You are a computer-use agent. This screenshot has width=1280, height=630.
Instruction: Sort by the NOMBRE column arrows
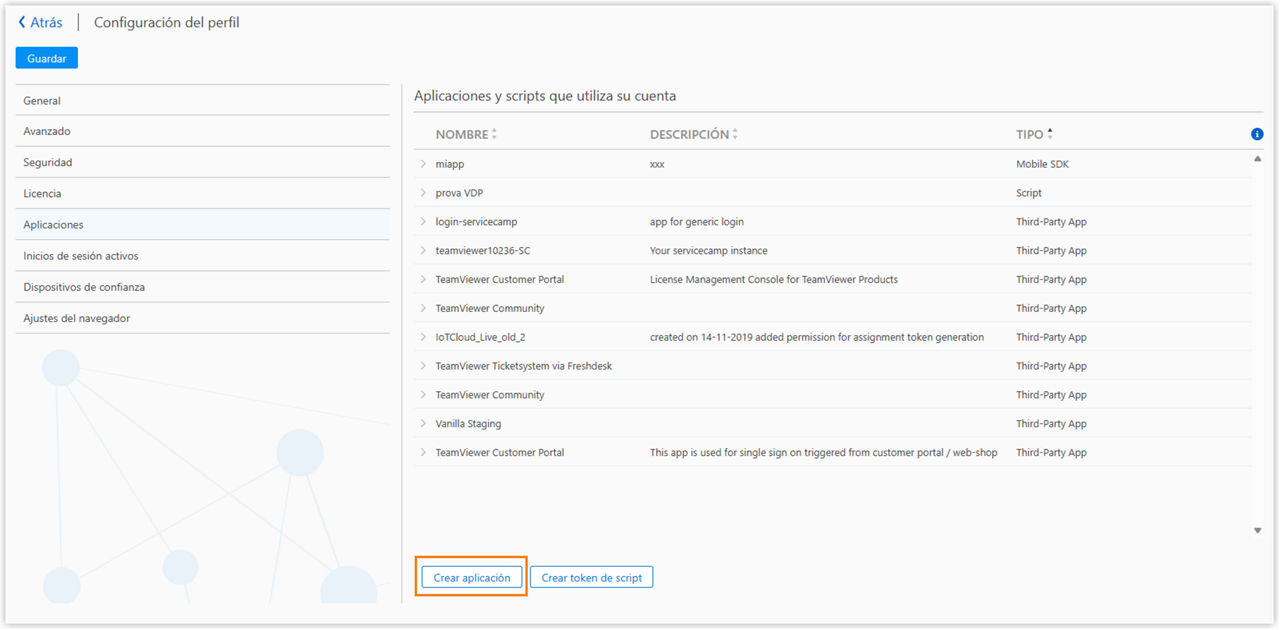coord(494,134)
